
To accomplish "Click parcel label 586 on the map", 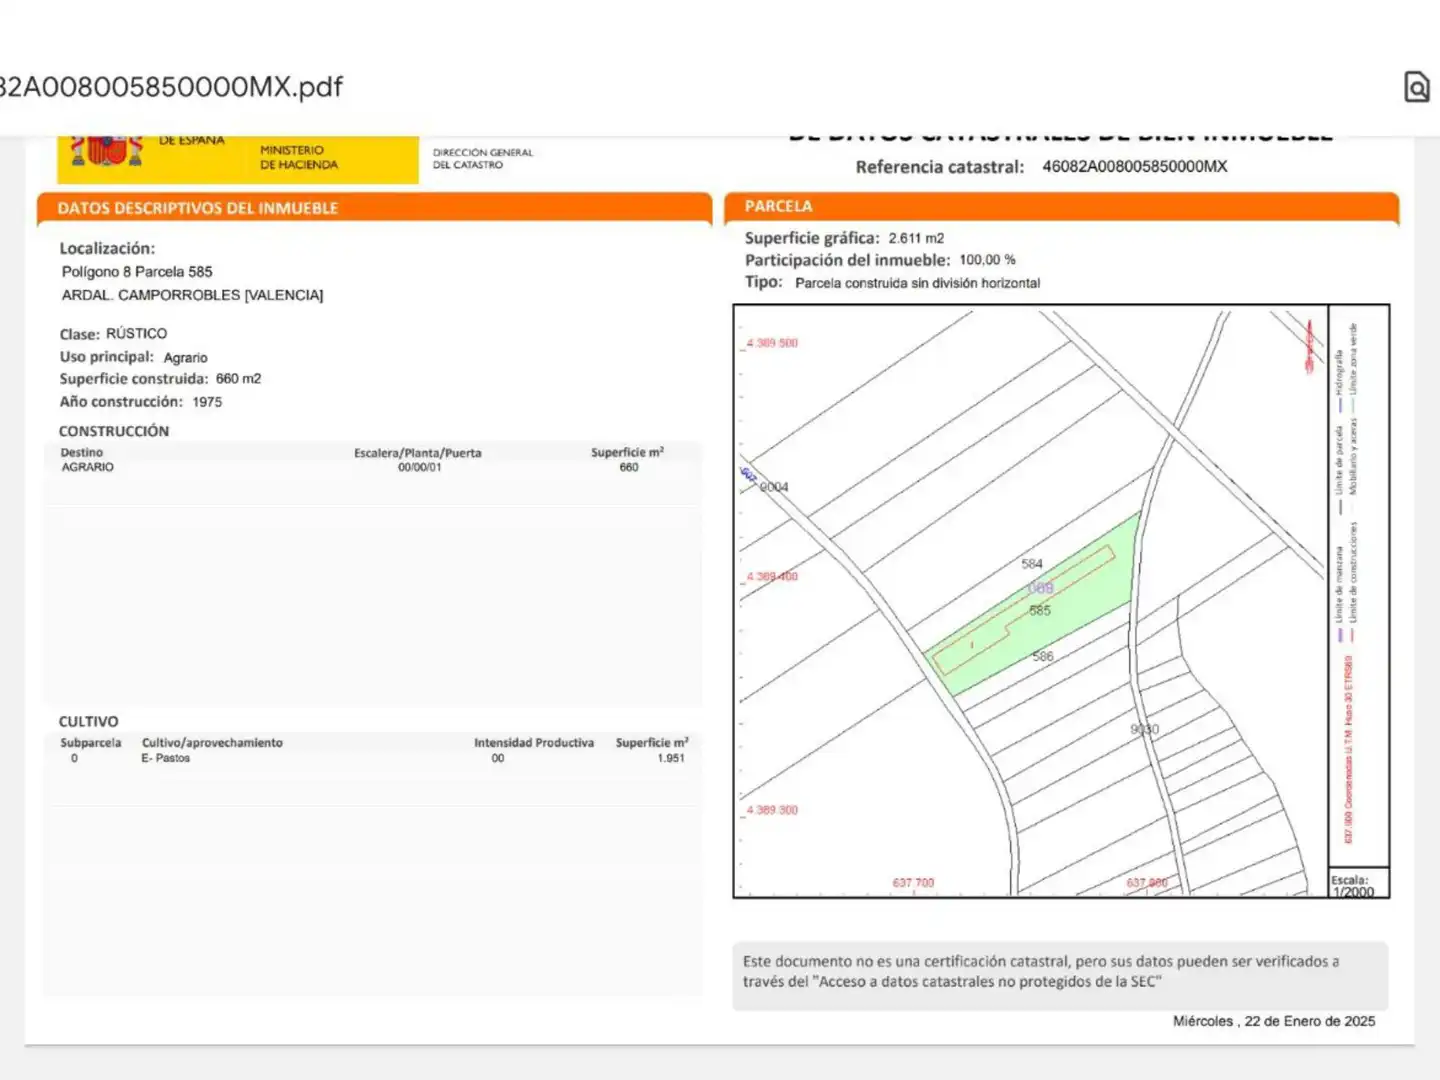I will tap(1043, 657).
